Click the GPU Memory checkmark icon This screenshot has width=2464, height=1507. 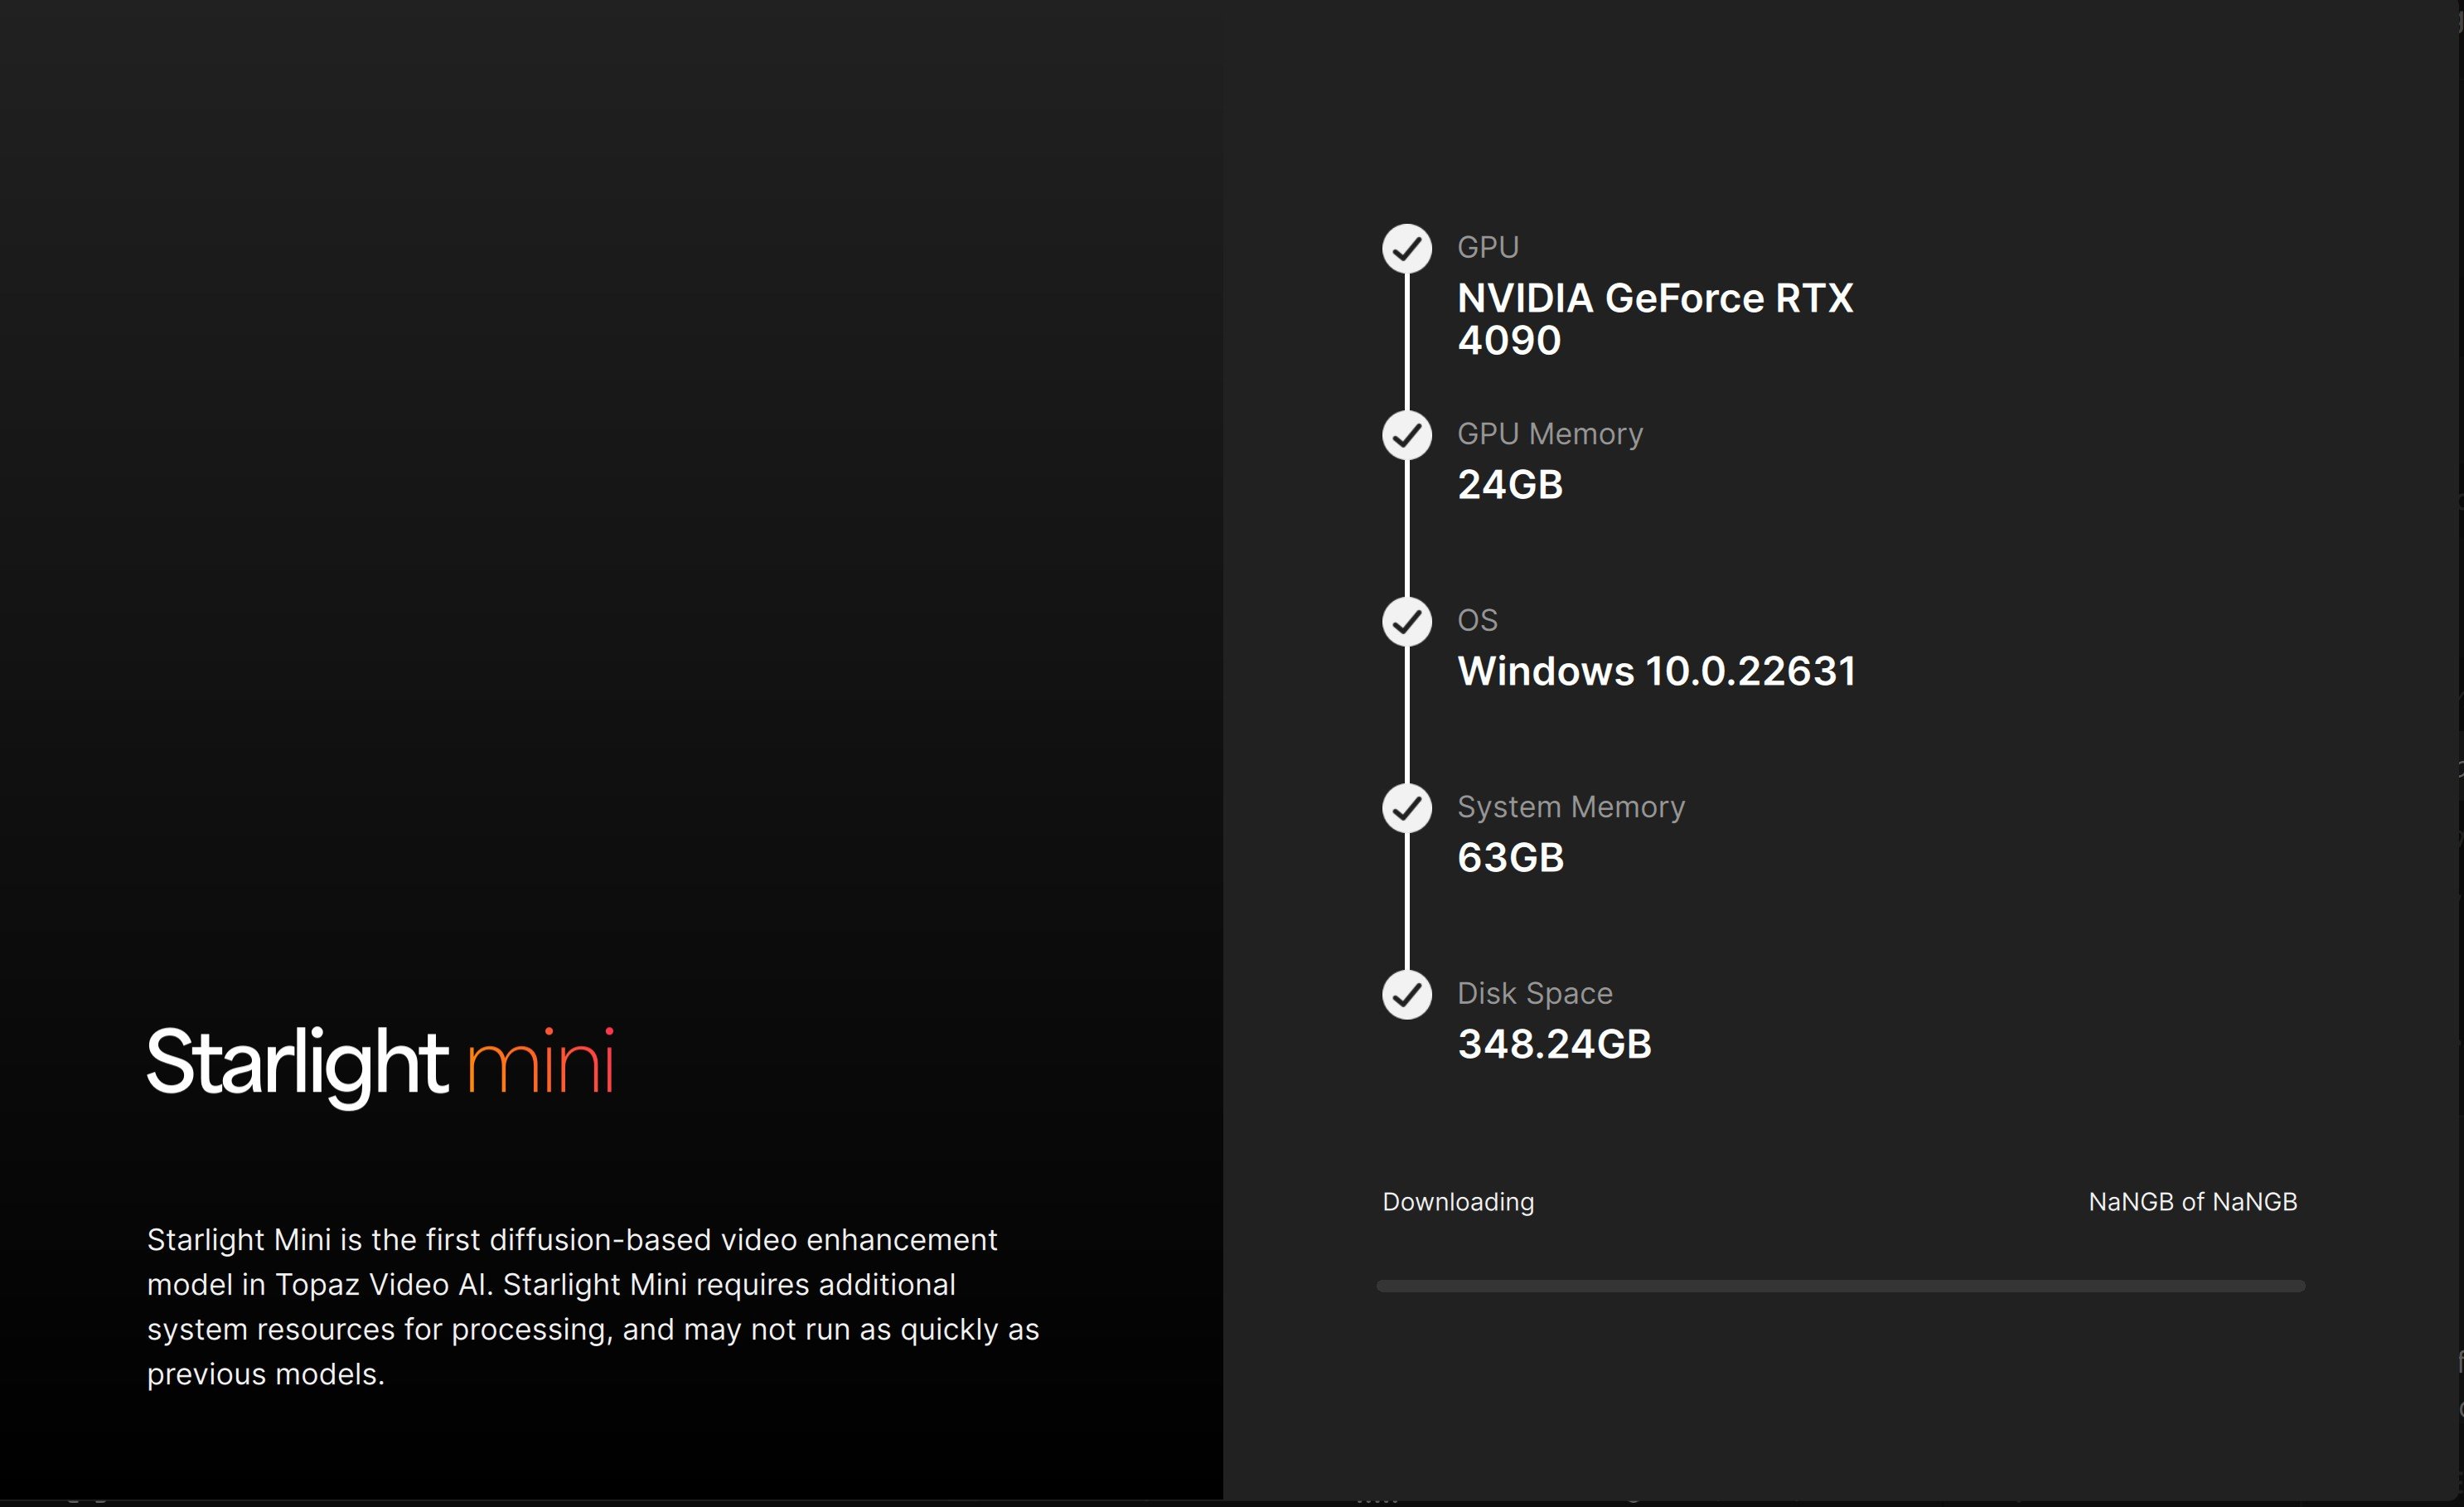point(1406,435)
